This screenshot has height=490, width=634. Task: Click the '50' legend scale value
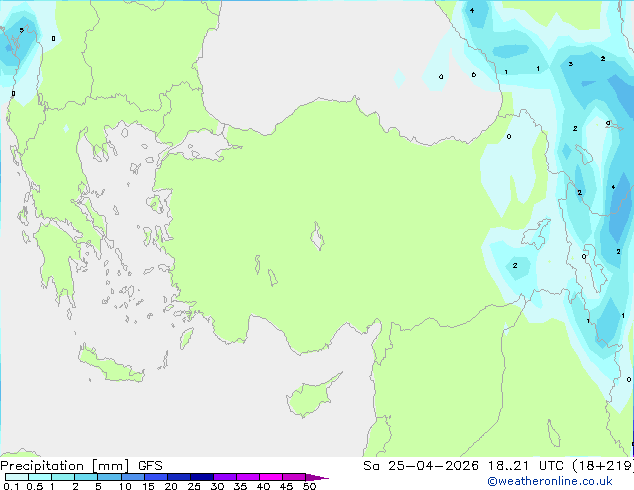coord(310,486)
